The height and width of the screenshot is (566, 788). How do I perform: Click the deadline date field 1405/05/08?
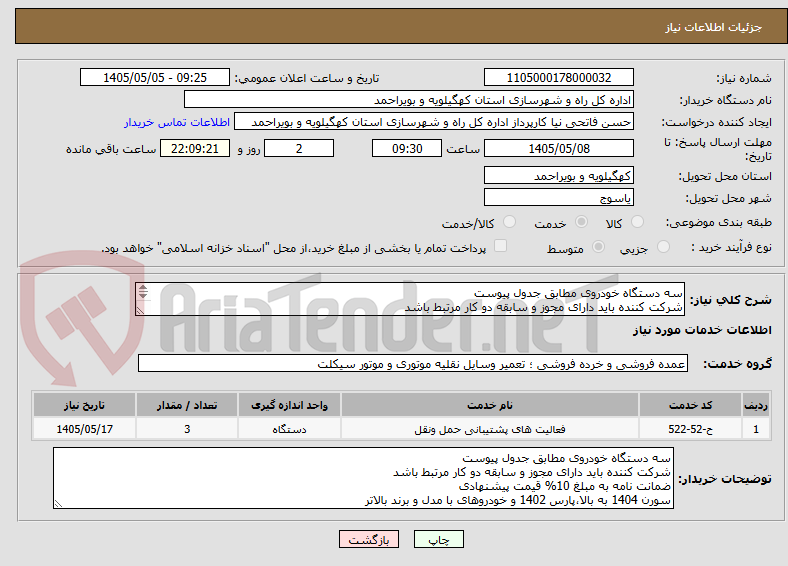(558, 148)
